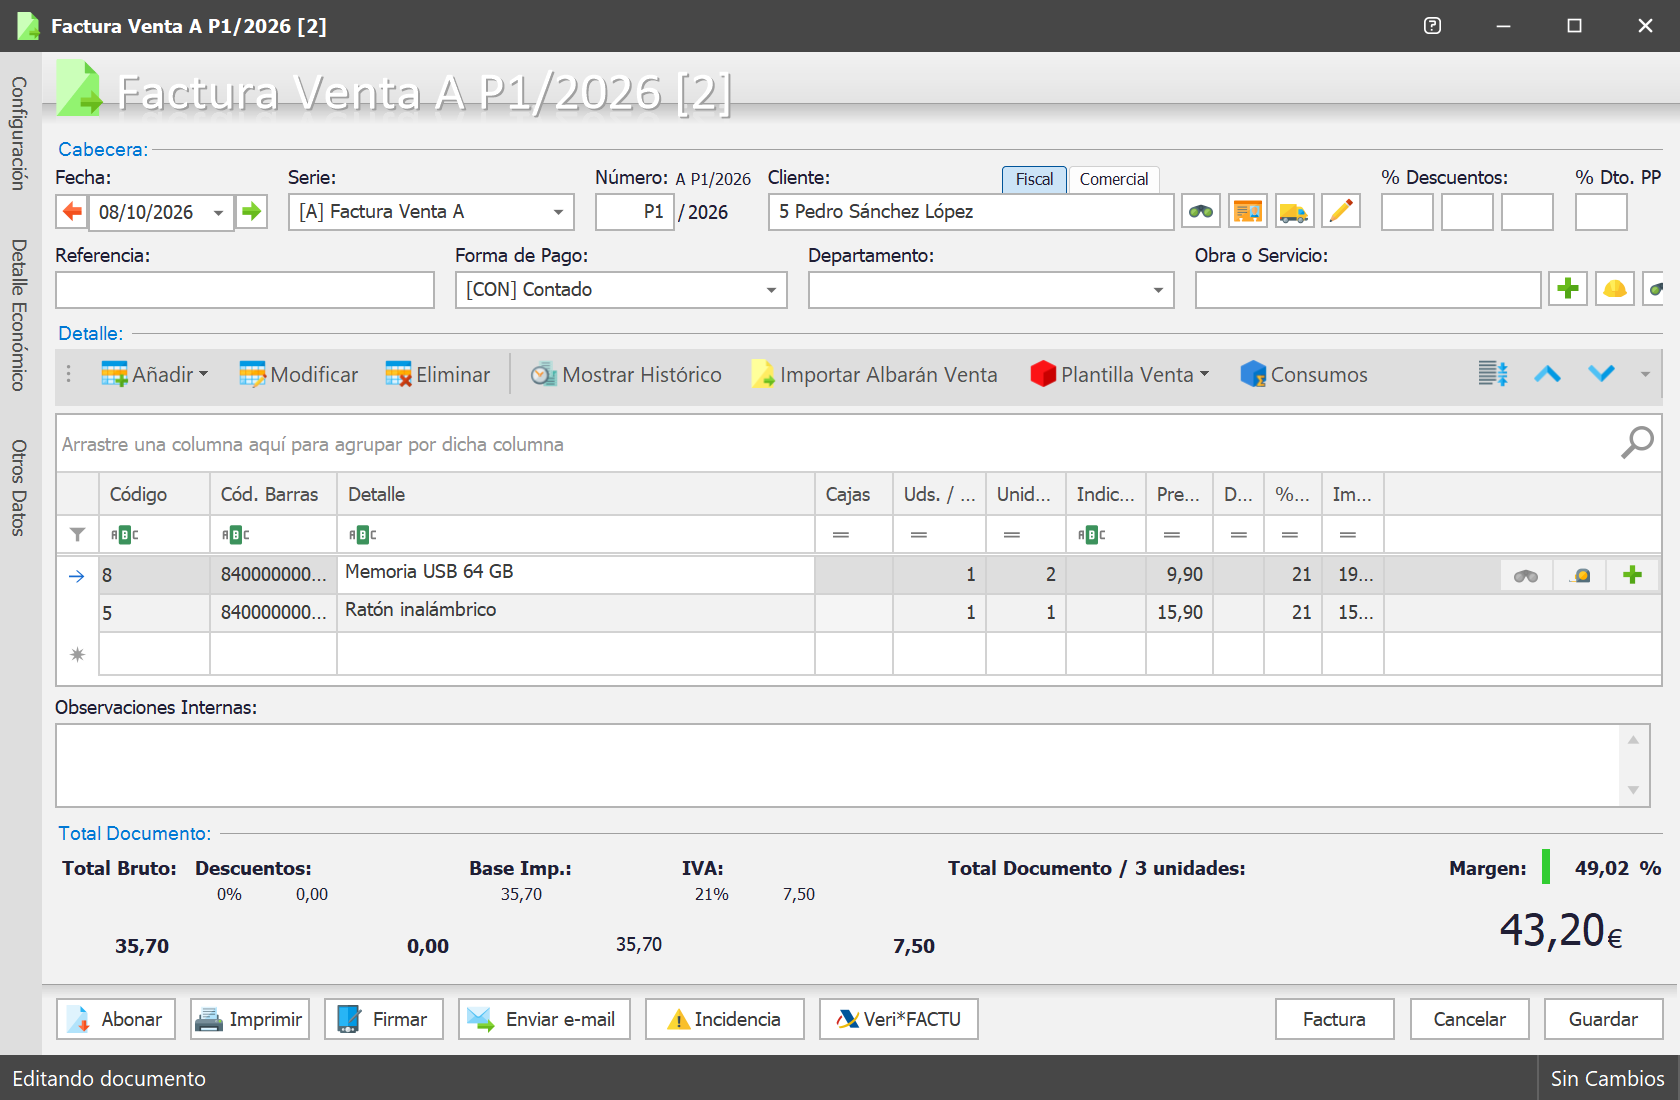Open the Fecha date dropdown

(218, 213)
